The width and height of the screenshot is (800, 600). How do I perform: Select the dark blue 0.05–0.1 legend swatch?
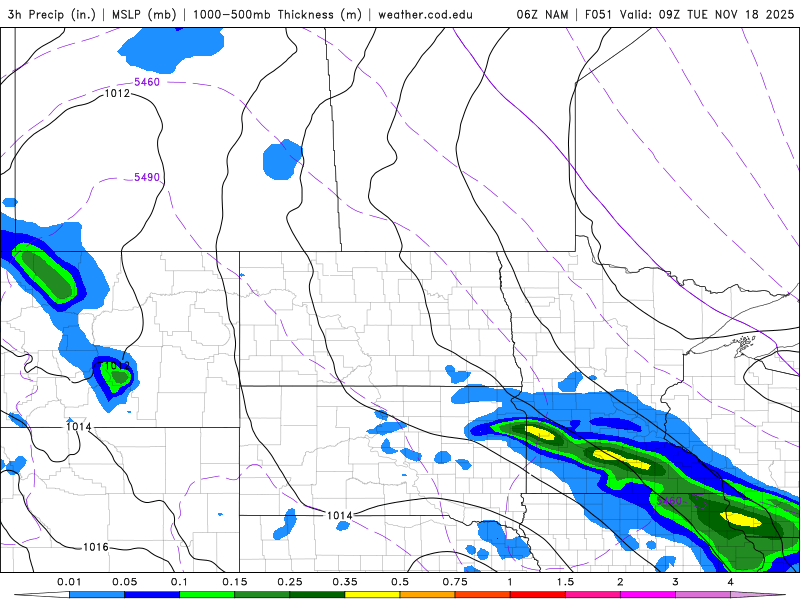[x=152, y=594]
